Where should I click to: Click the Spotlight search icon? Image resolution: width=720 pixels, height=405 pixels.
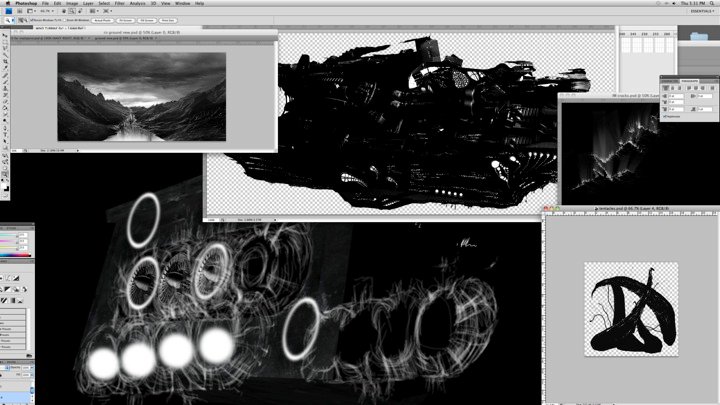click(711, 3)
